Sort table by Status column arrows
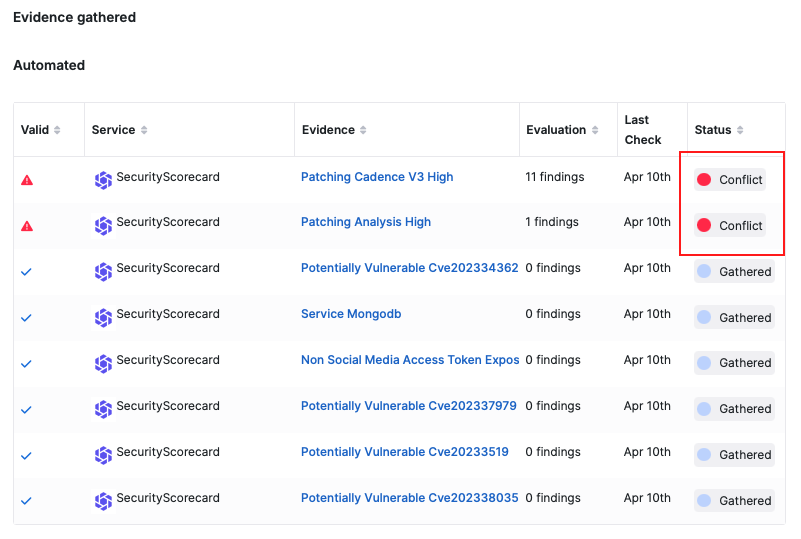801x539 pixels. (x=740, y=130)
